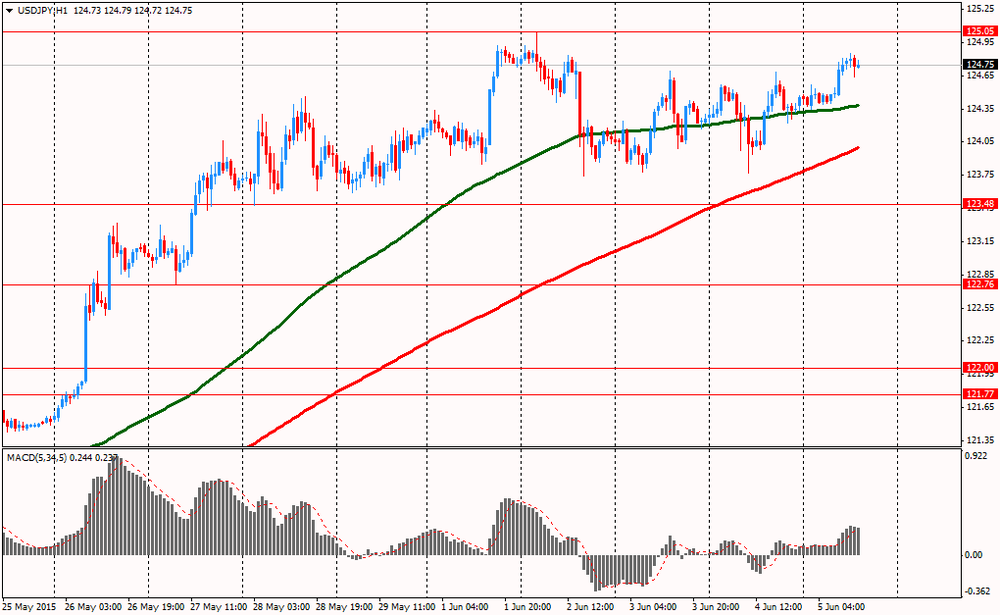This screenshot has height=615, width=1000.
Task: Click the 122.76 red level label
Action: tap(980, 285)
